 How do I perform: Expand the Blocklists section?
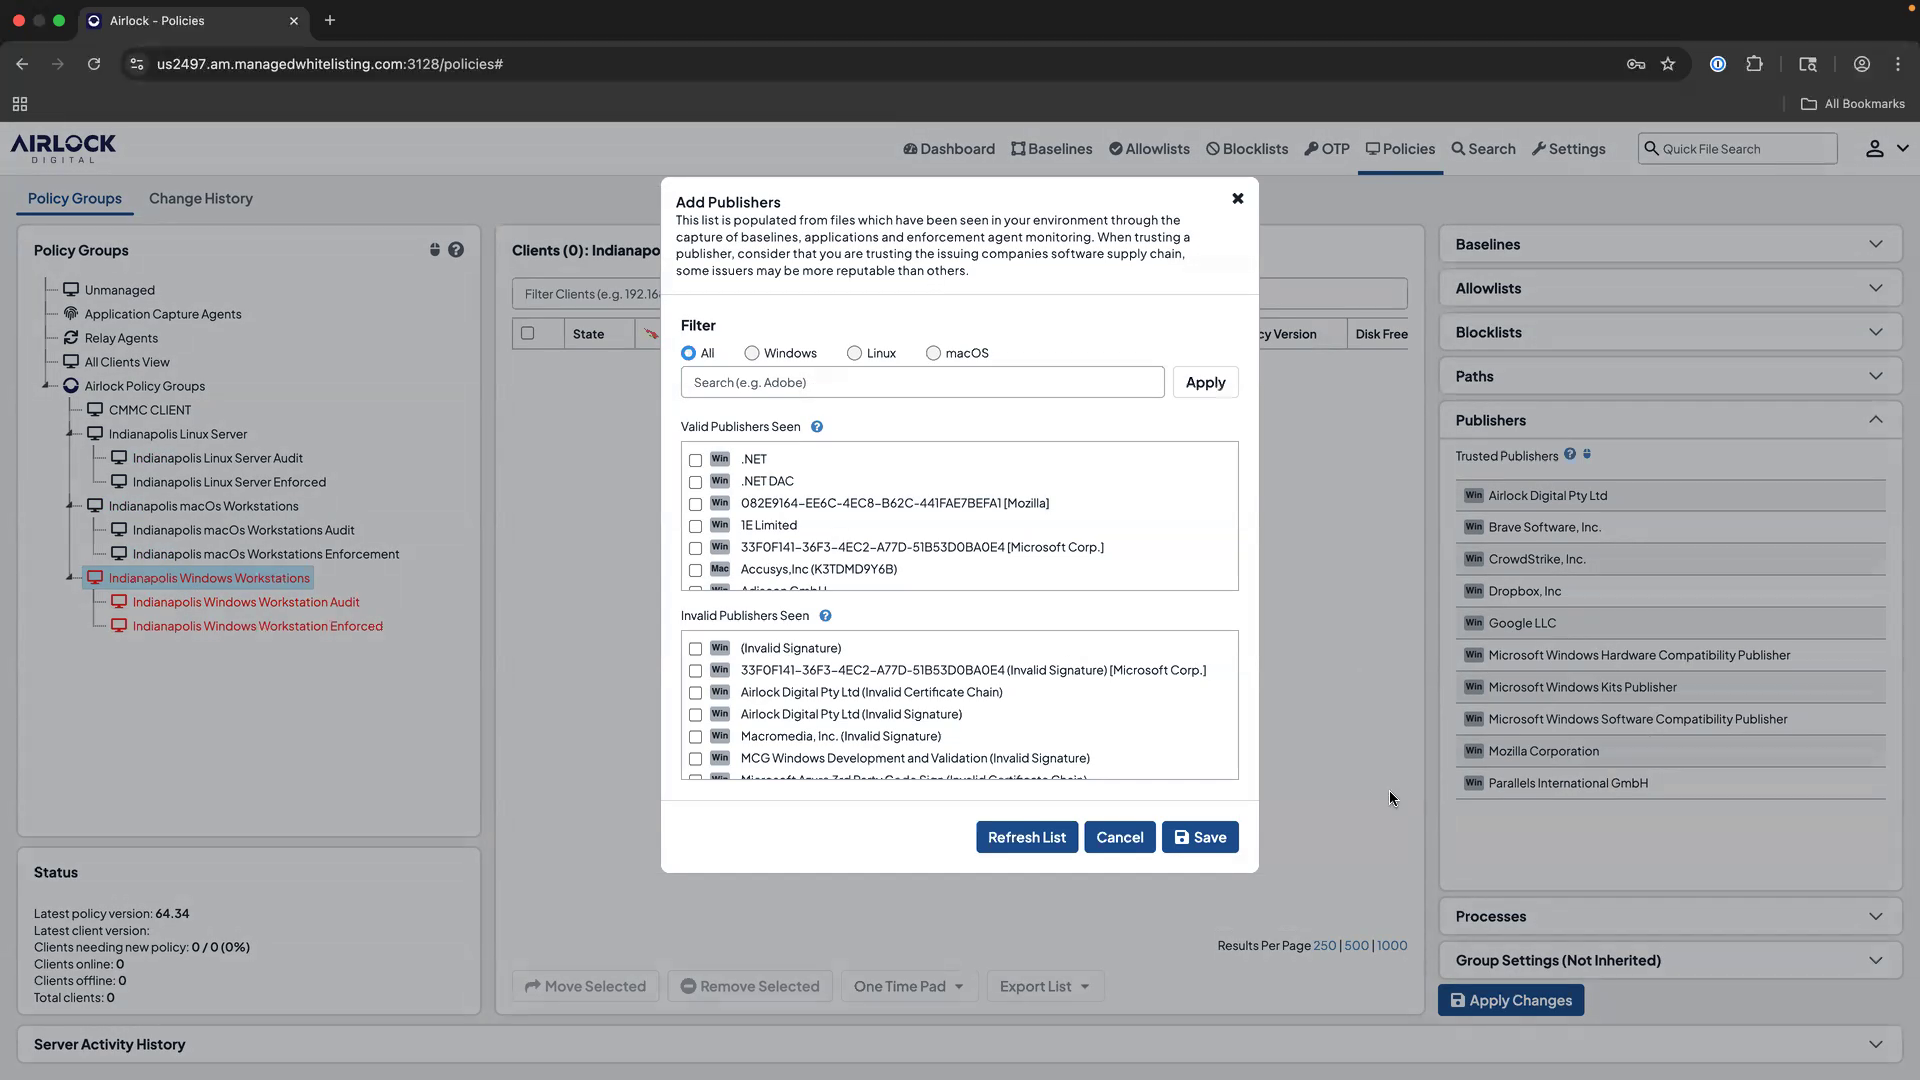point(1877,331)
